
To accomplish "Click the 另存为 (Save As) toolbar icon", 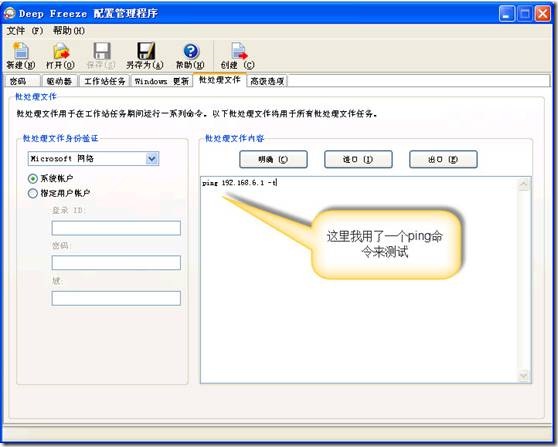I will (145, 55).
